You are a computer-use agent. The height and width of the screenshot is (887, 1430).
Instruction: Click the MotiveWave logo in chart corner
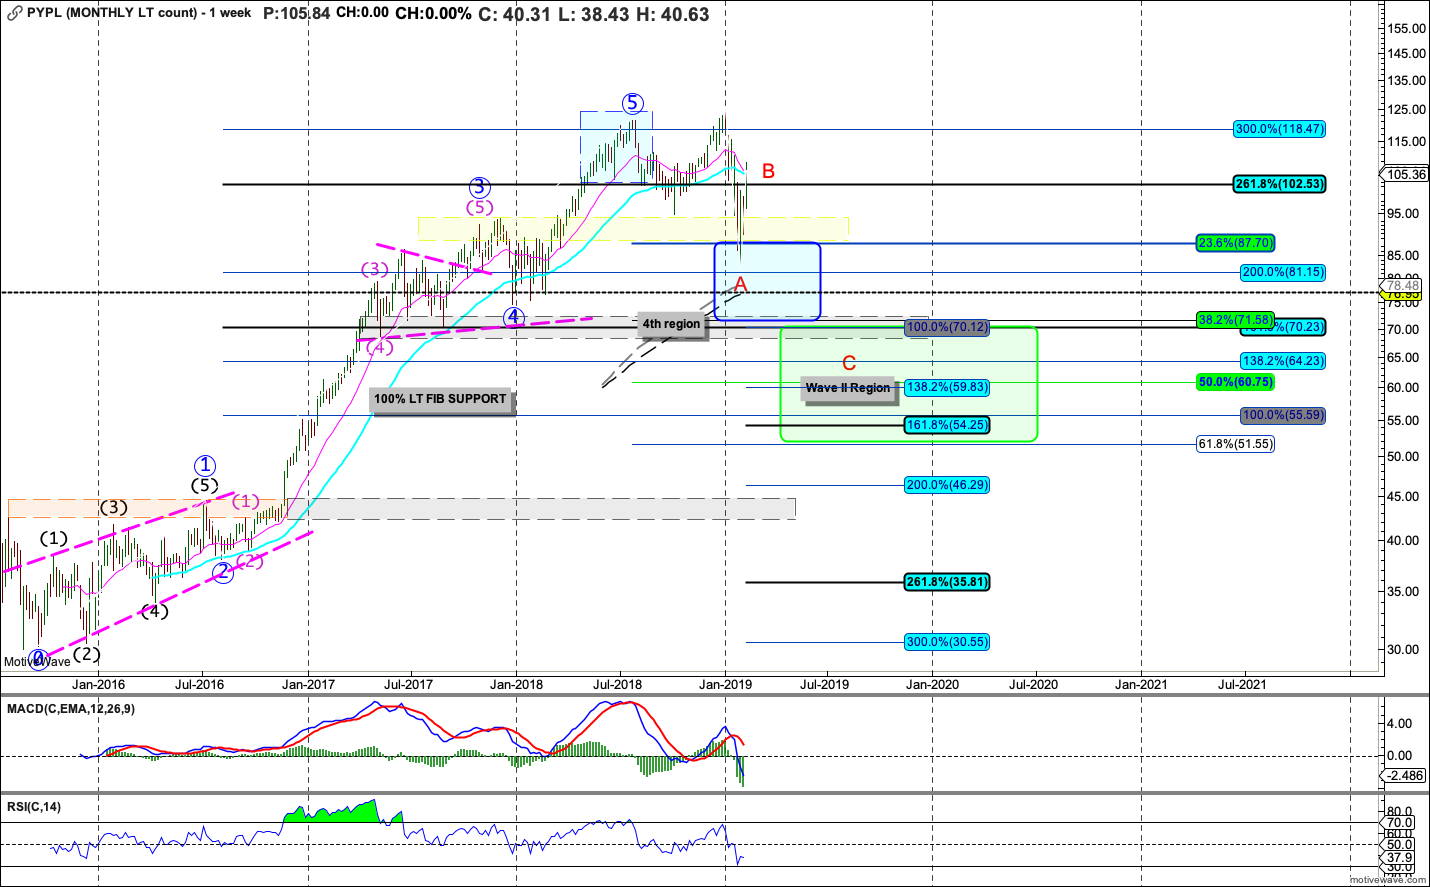pos(37,661)
